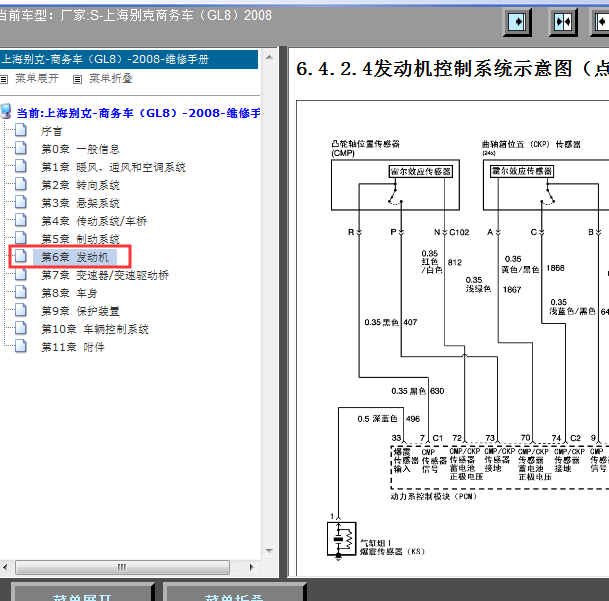Viewport: 609px width, 601px height.
Task: Select chapter 第6章 发动机
Action: click(75, 257)
